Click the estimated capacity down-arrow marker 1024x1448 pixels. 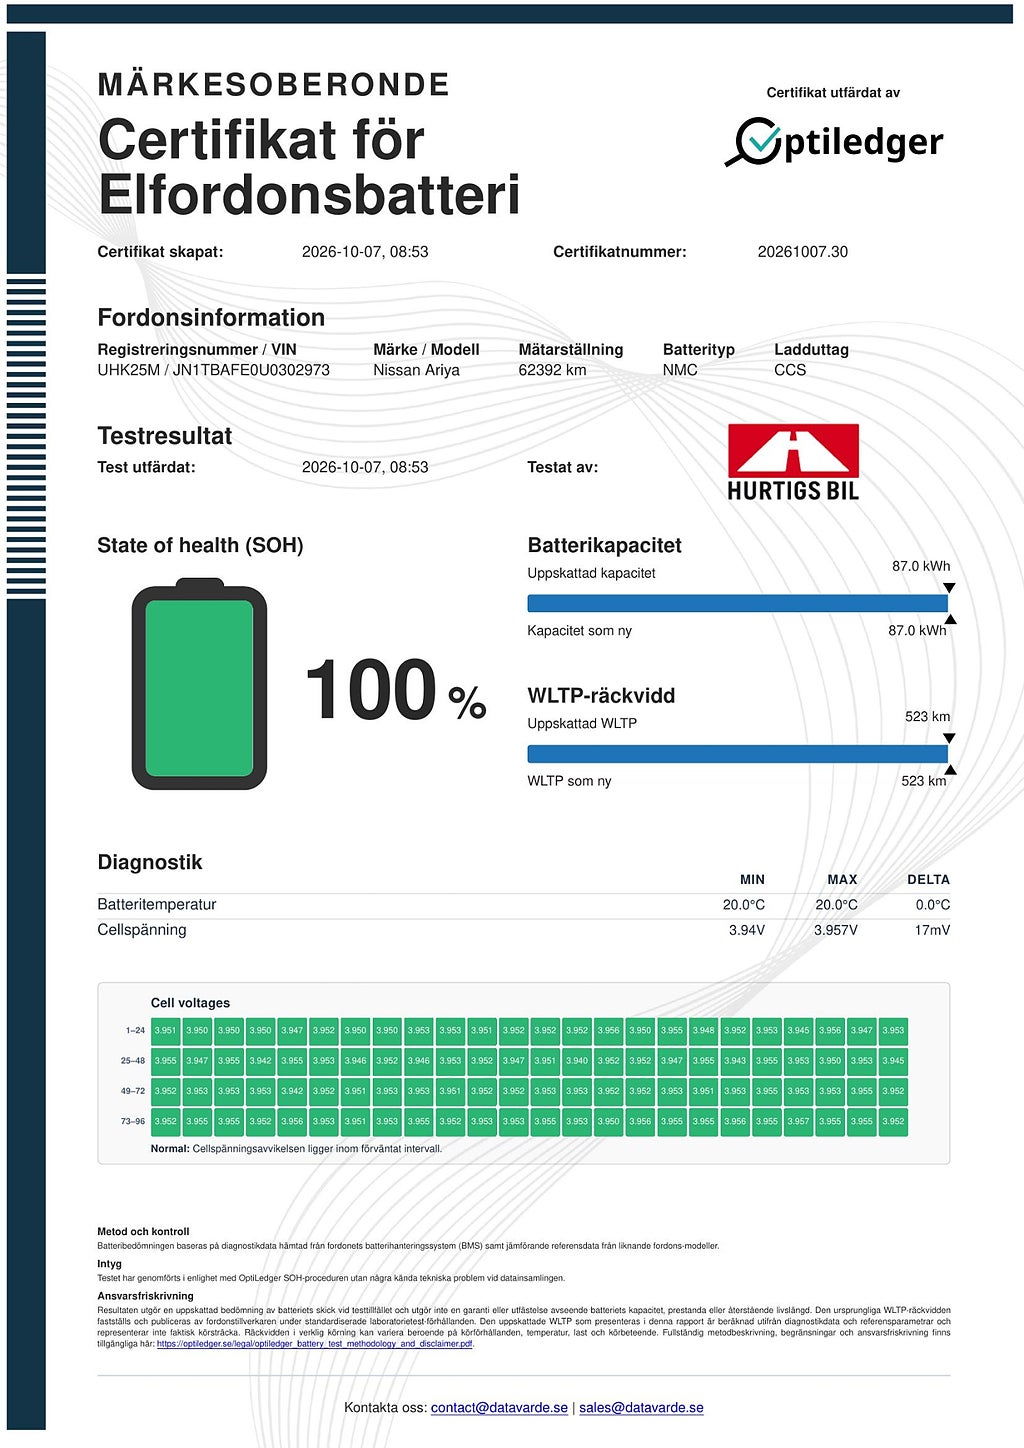949,588
